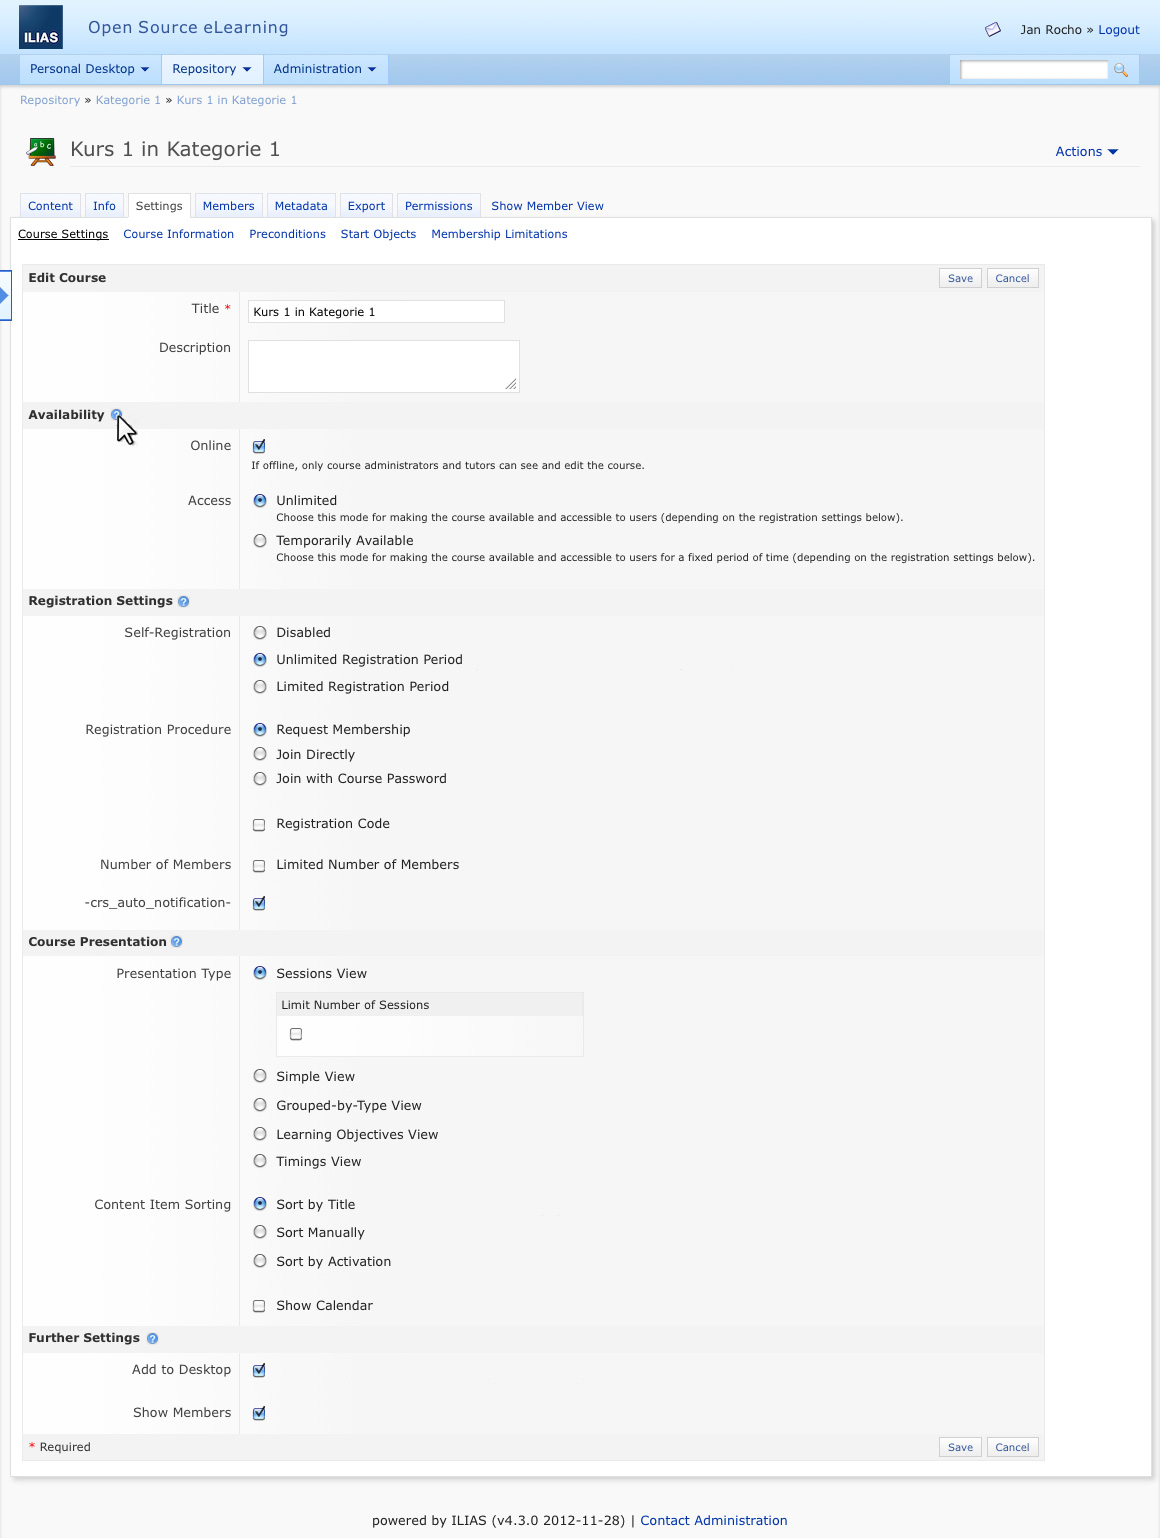This screenshot has height=1538, width=1160.
Task: Select Join with Course Password
Action: click(x=260, y=778)
